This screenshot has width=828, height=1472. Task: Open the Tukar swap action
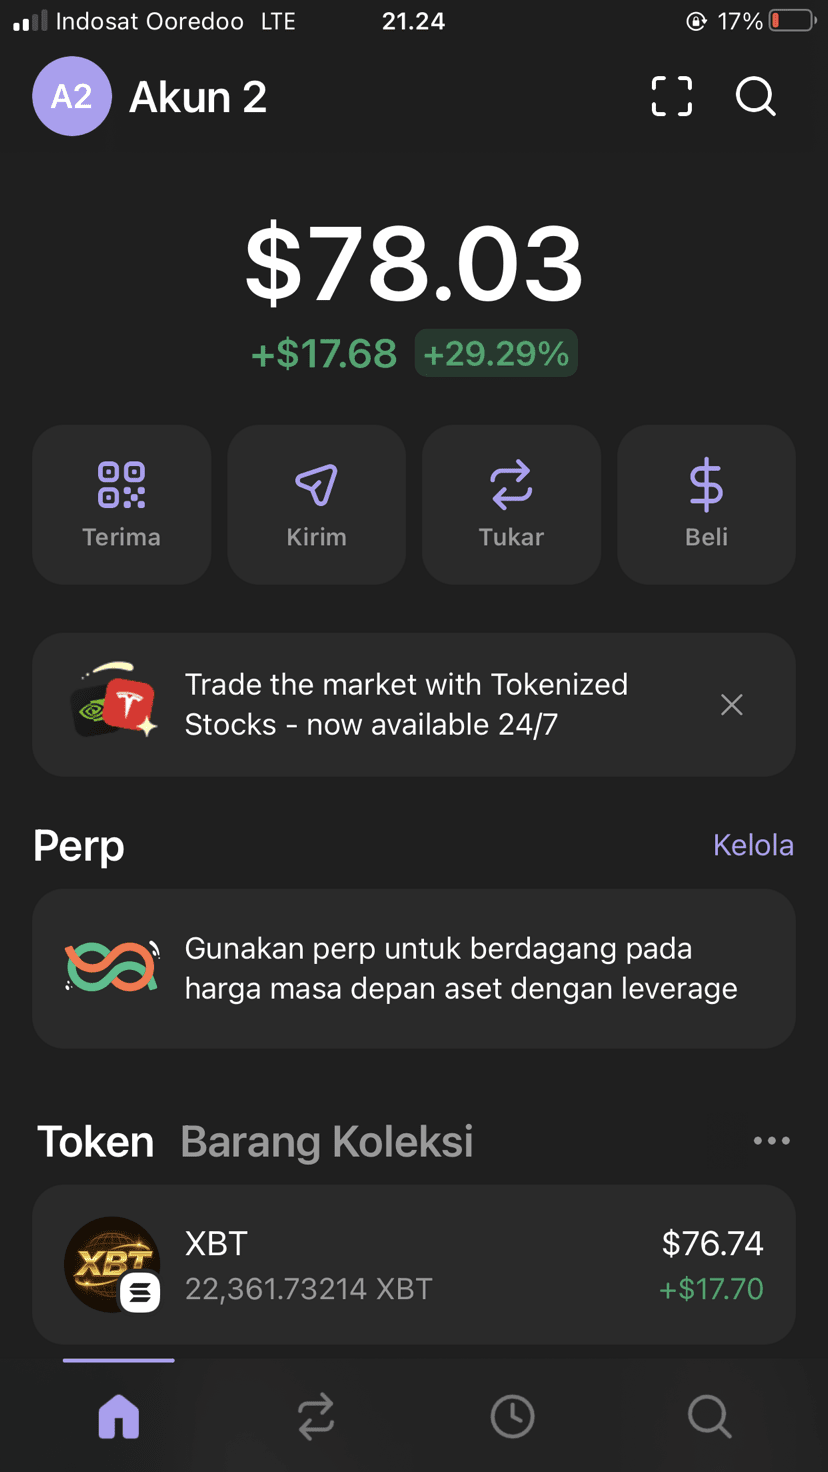(511, 505)
